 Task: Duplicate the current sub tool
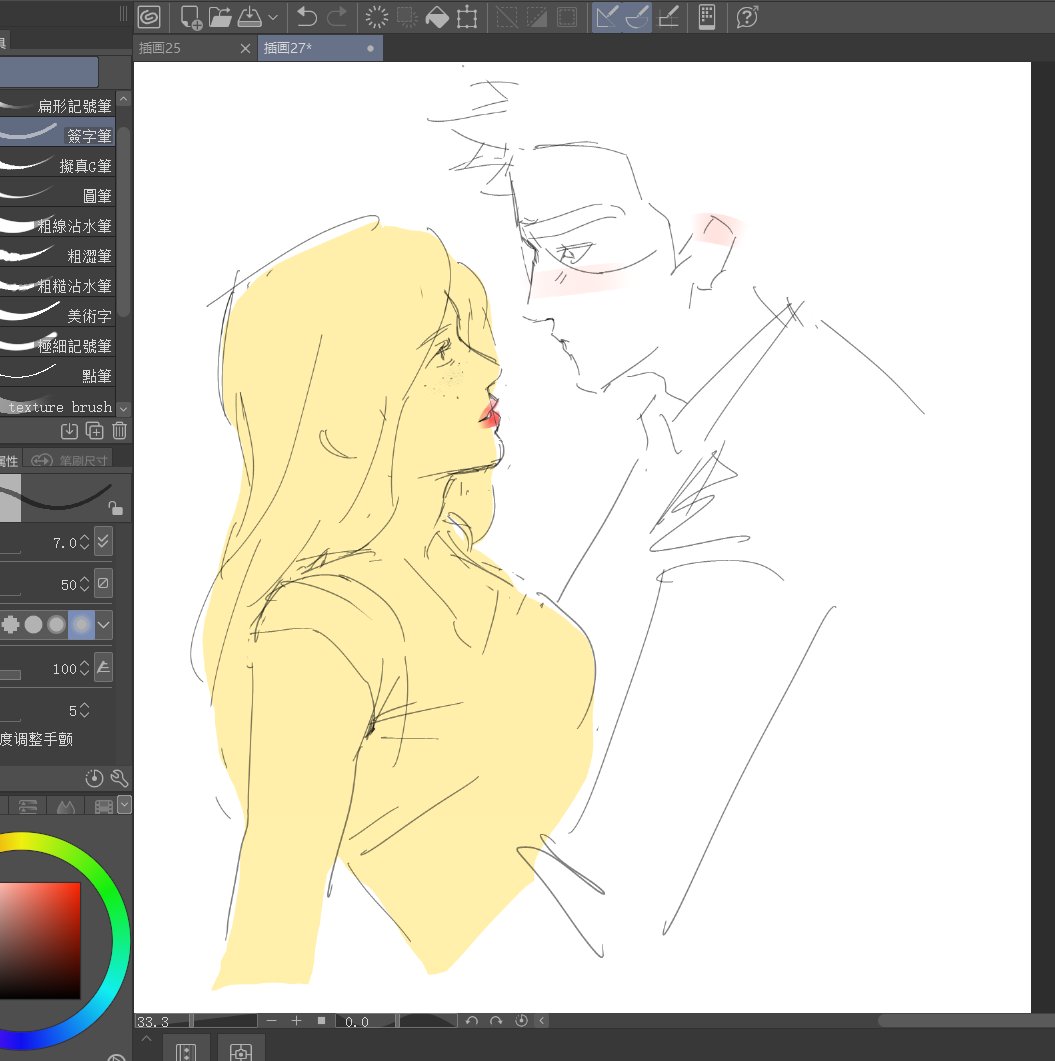[x=95, y=430]
